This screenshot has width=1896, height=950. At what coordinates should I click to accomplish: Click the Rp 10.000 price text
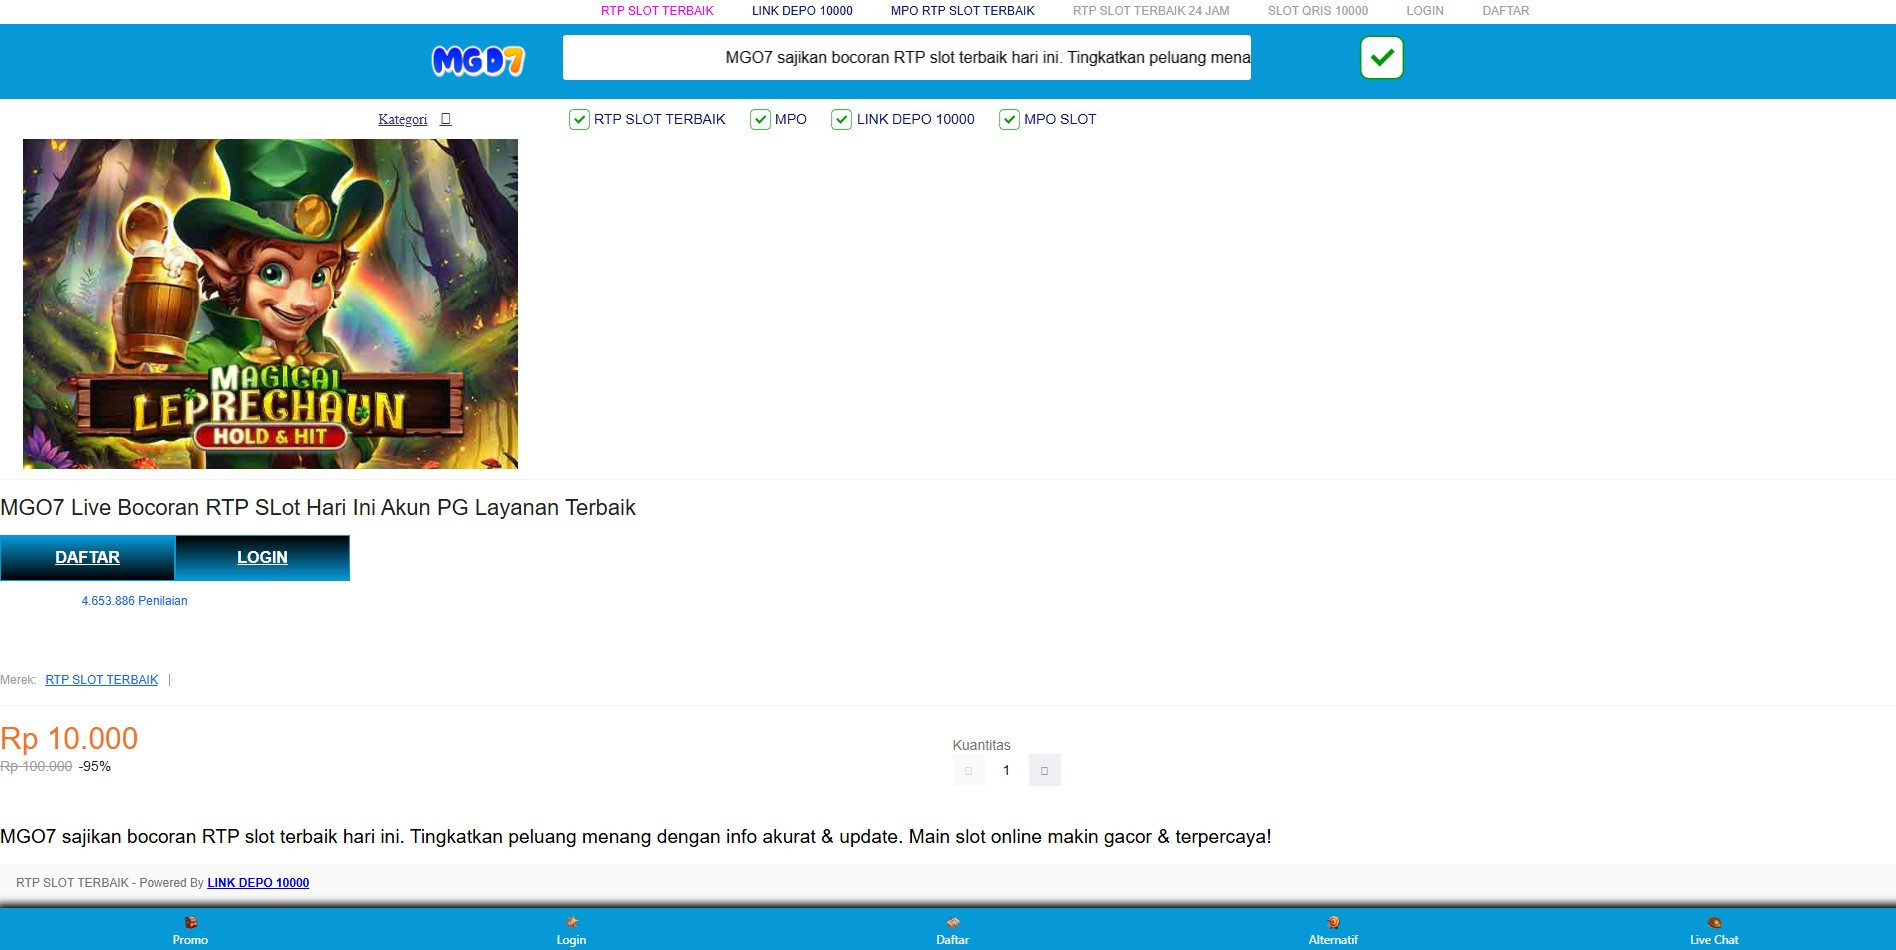pyautogui.click(x=69, y=739)
